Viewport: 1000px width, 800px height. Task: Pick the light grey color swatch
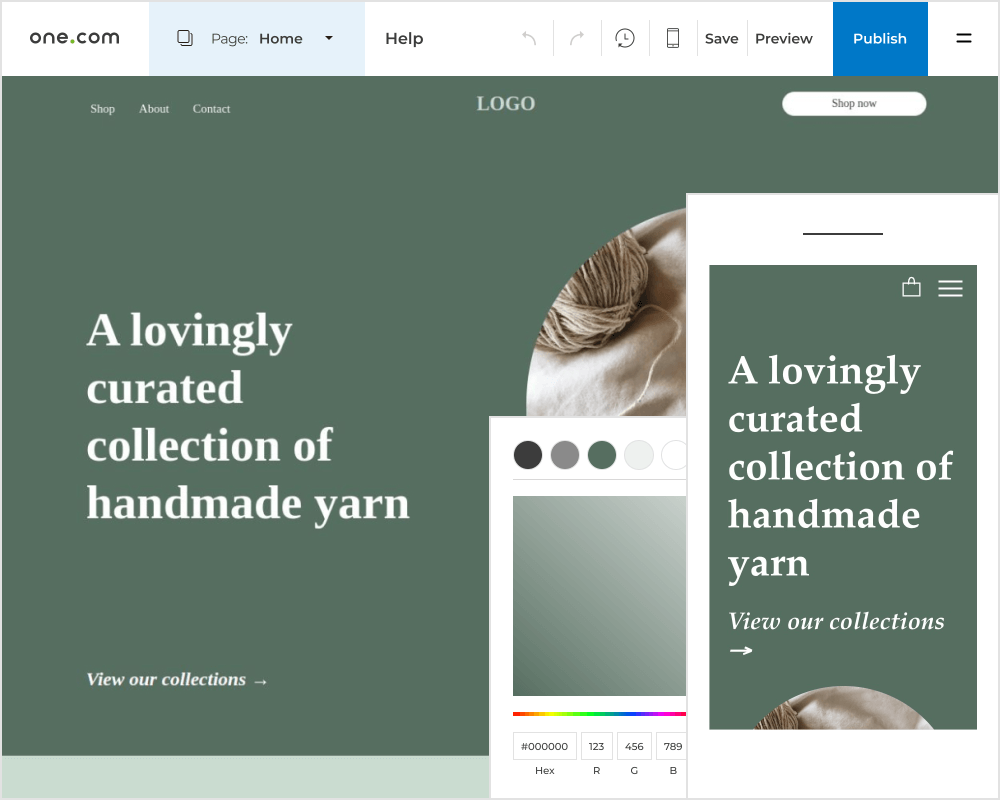click(x=639, y=455)
